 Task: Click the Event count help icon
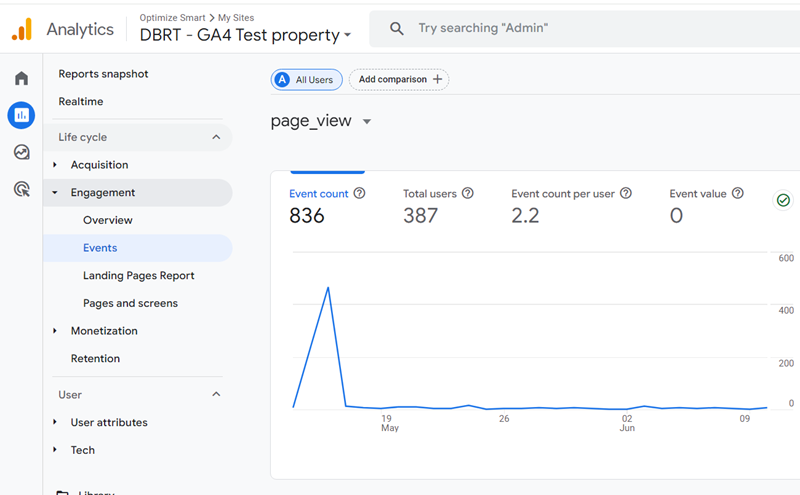click(x=360, y=193)
